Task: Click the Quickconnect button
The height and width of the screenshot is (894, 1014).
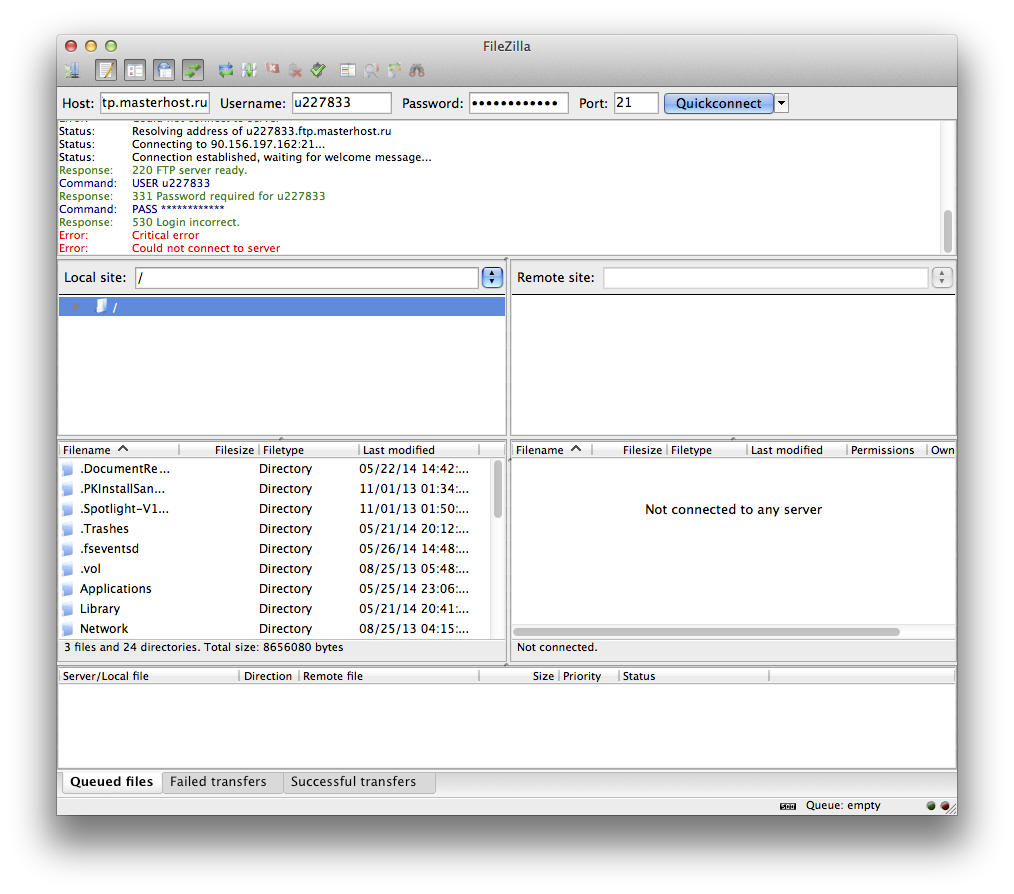Action: pos(718,104)
